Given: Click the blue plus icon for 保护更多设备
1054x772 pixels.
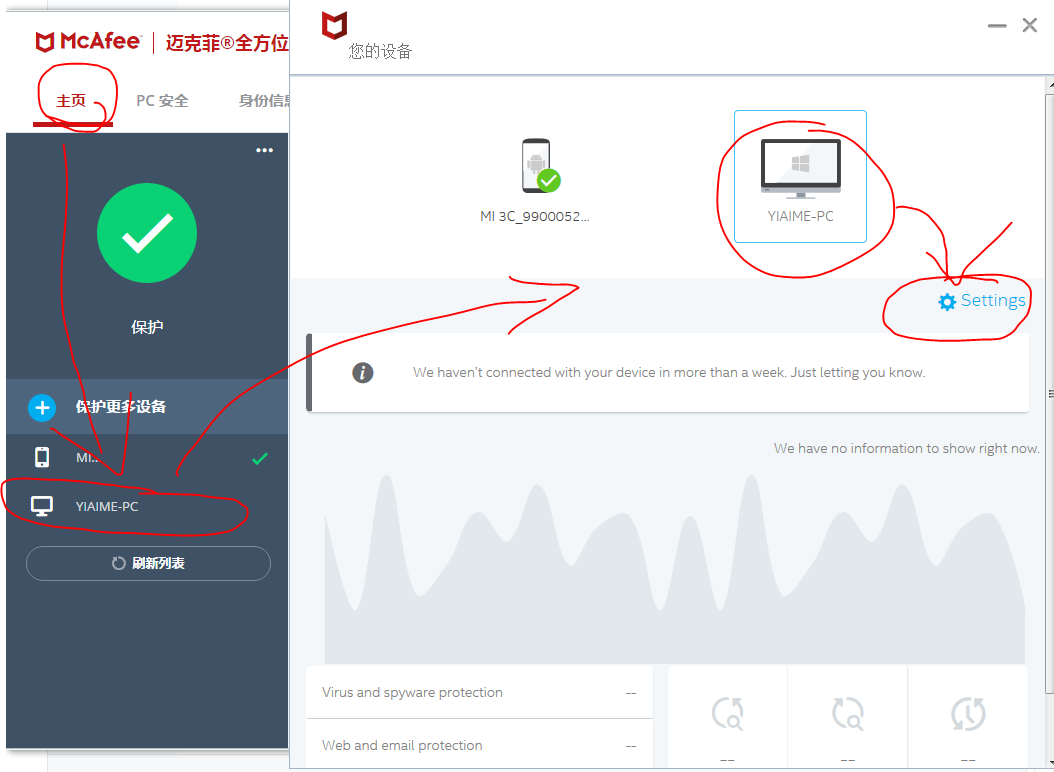Looking at the screenshot, I should [42, 408].
